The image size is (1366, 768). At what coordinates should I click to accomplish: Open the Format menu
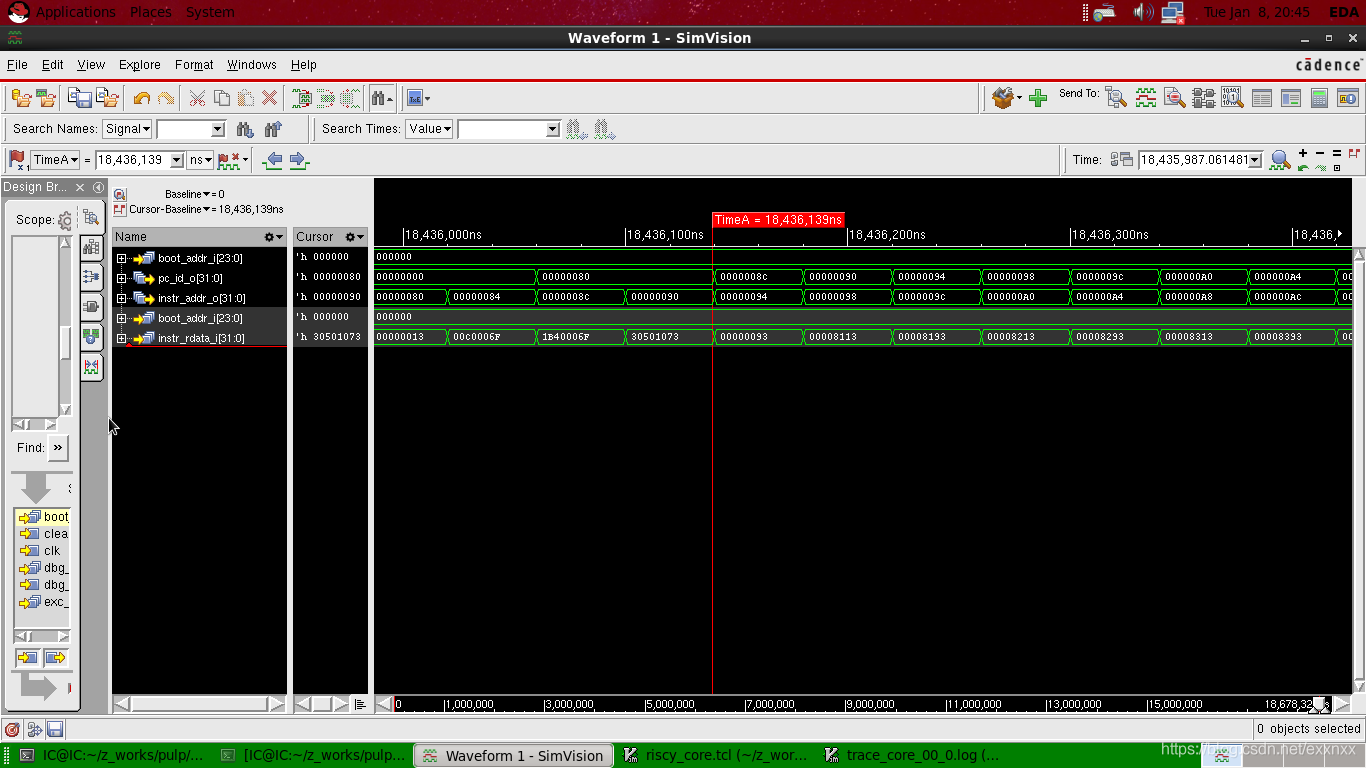[x=194, y=65]
